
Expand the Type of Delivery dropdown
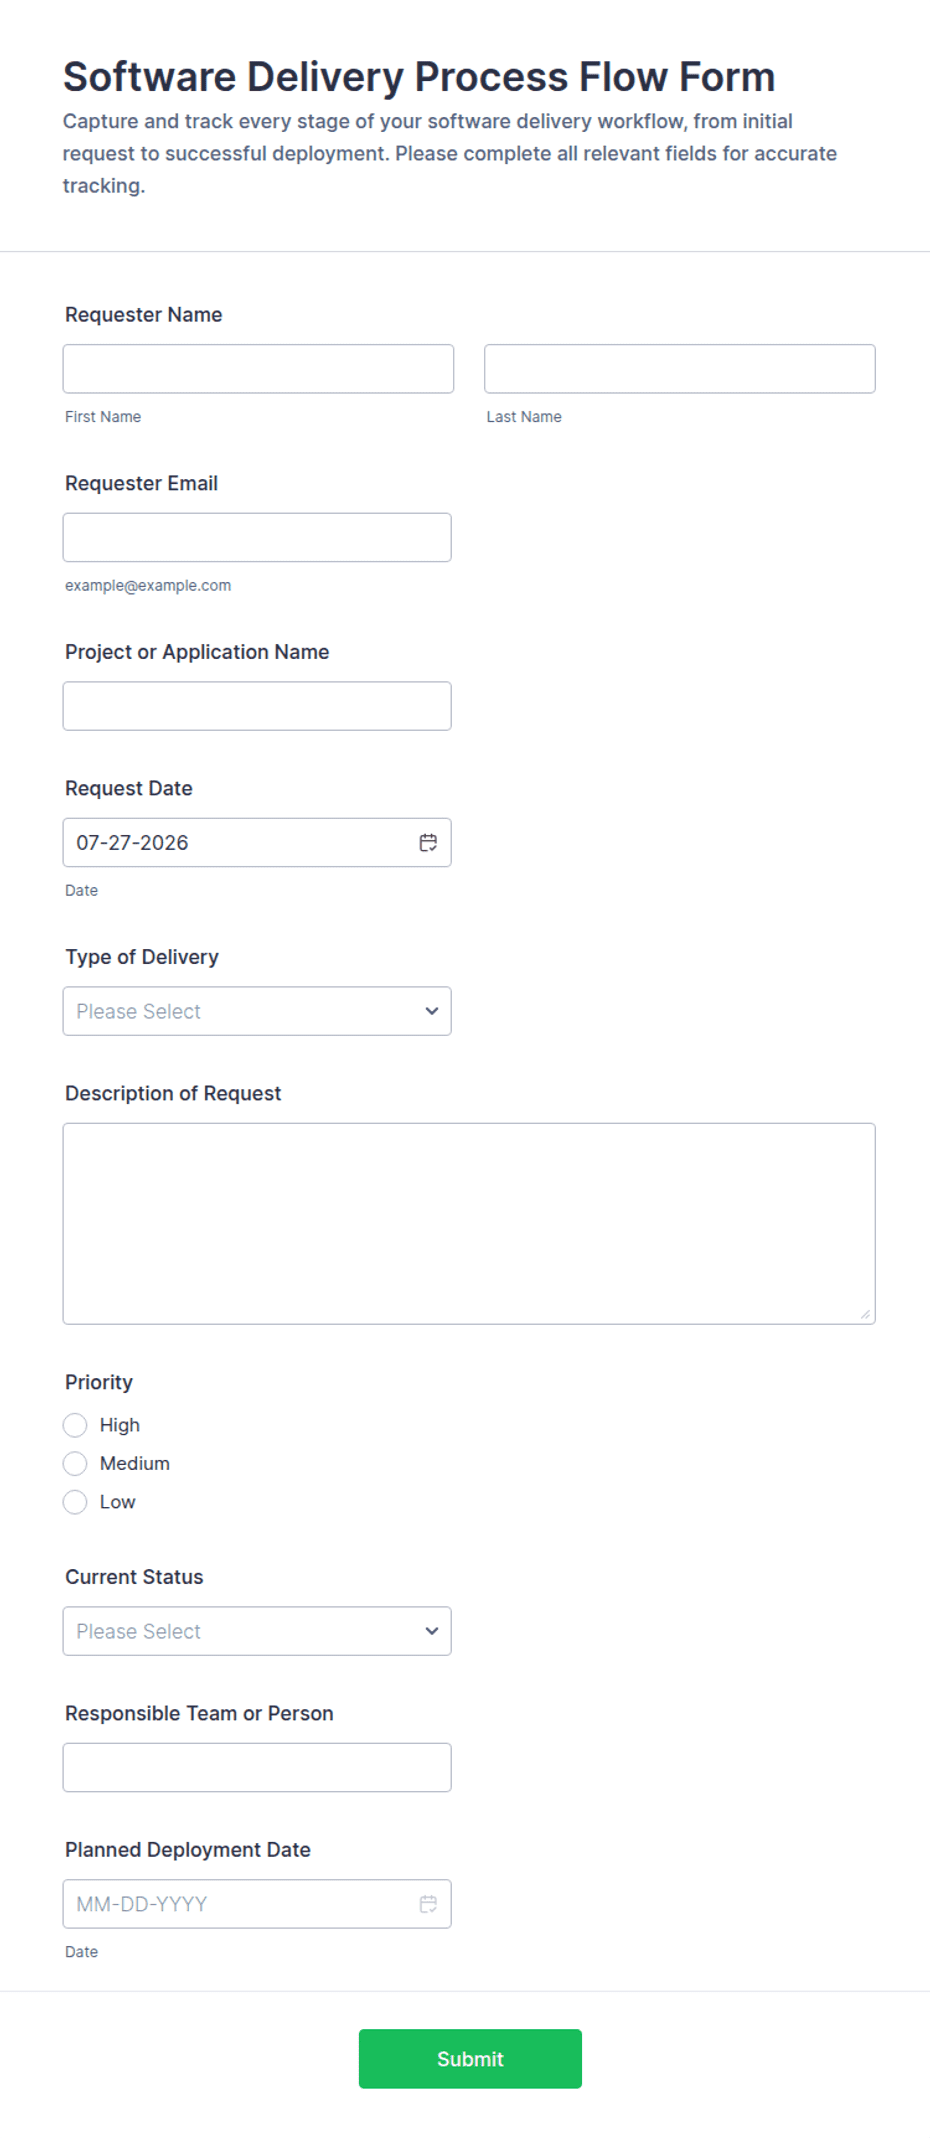point(257,1011)
